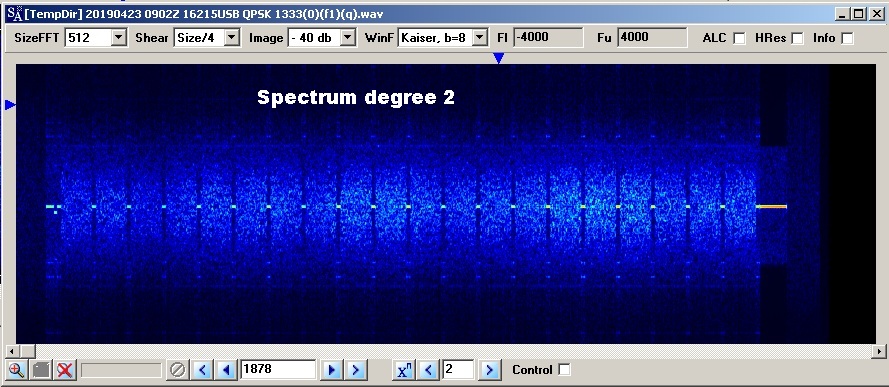
Task: Click the horizontal scrollbar right arrow
Action: [x=879, y=351]
